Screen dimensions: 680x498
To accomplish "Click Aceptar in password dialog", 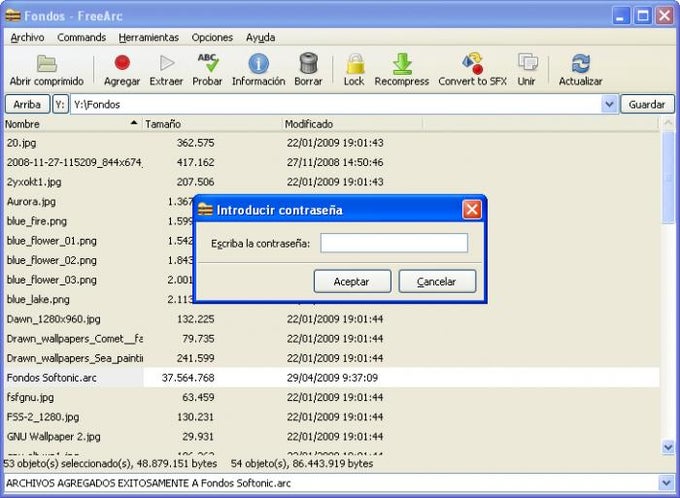I will 352,282.
